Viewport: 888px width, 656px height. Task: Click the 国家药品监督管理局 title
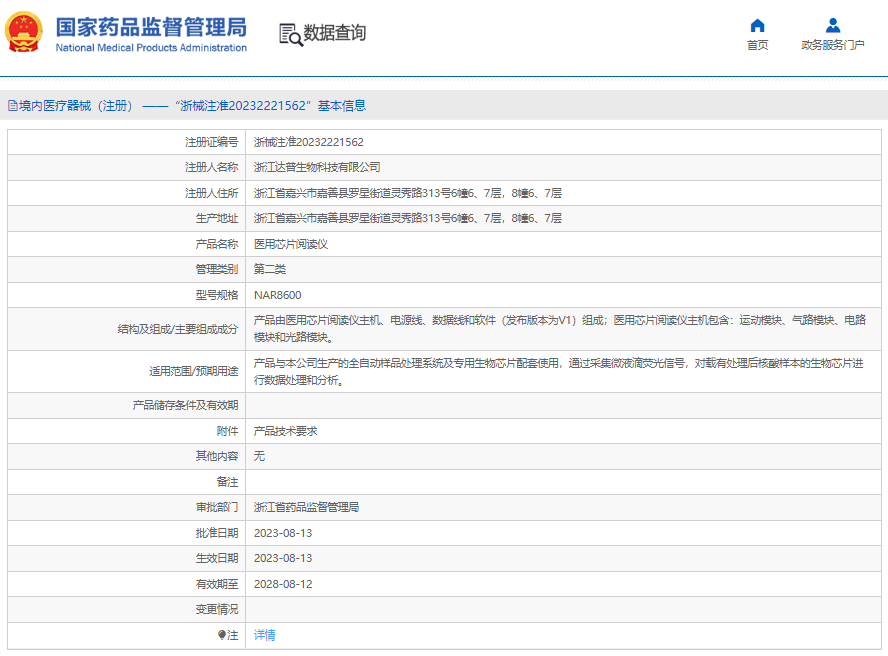pos(151,27)
